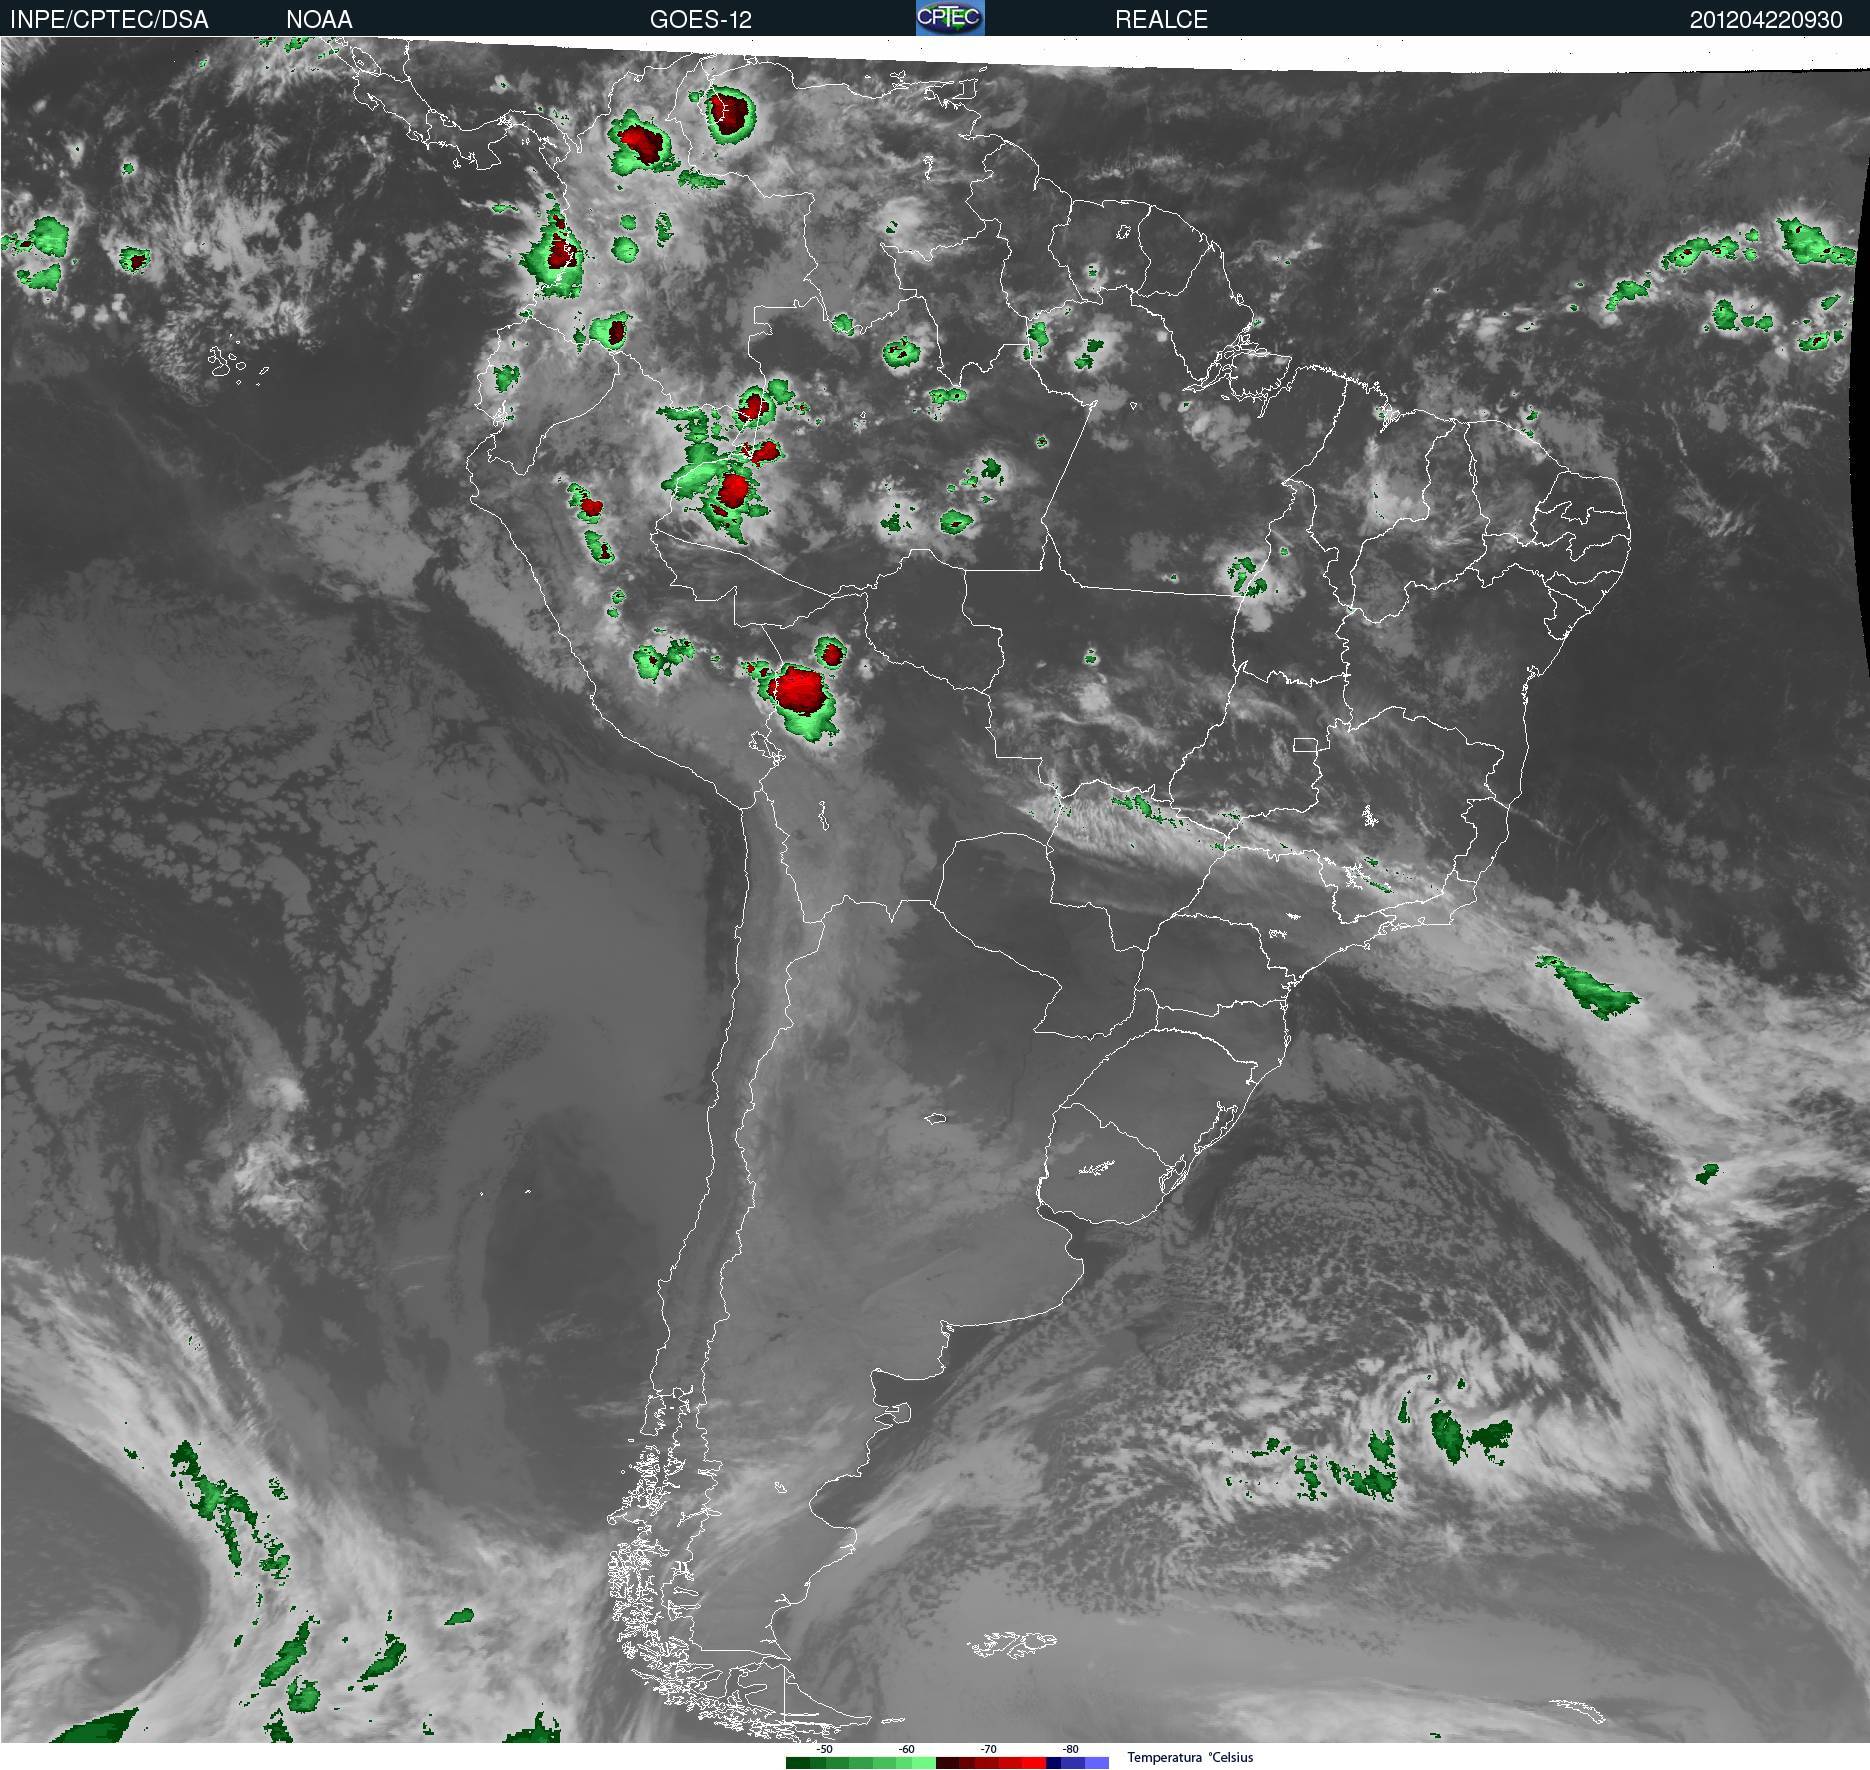Click the -70 value on the temperature scale
The height and width of the screenshot is (1770, 1870).
[988, 1750]
